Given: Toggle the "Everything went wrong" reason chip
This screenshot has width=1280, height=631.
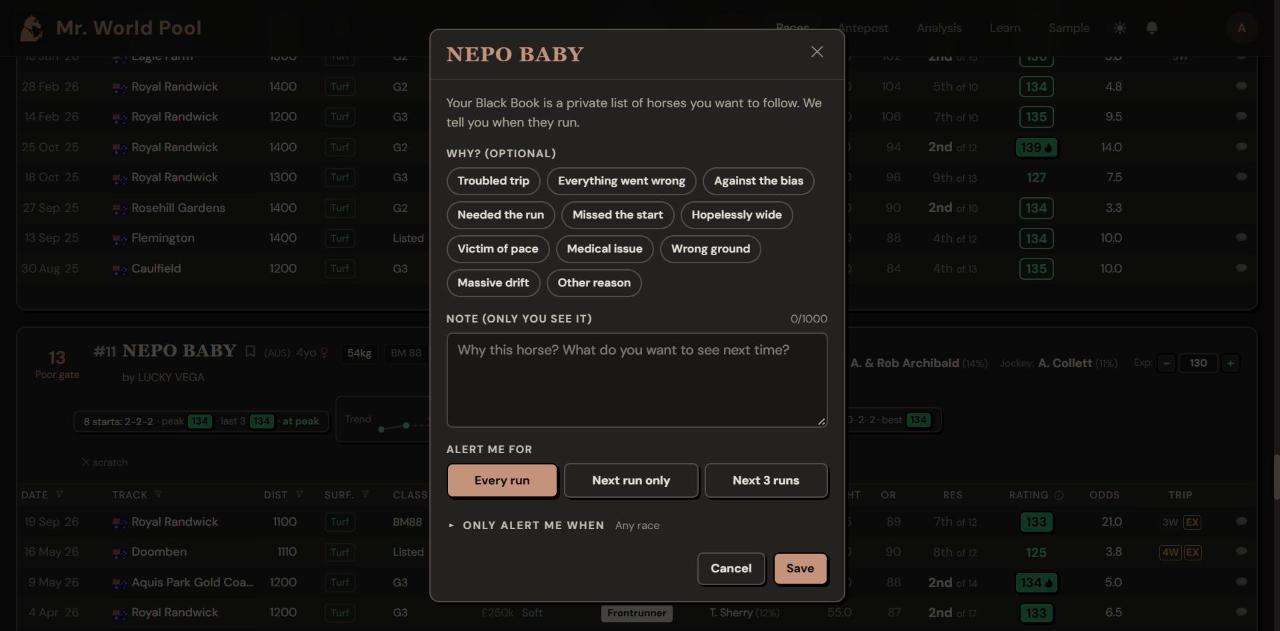Looking at the screenshot, I should point(621,181).
